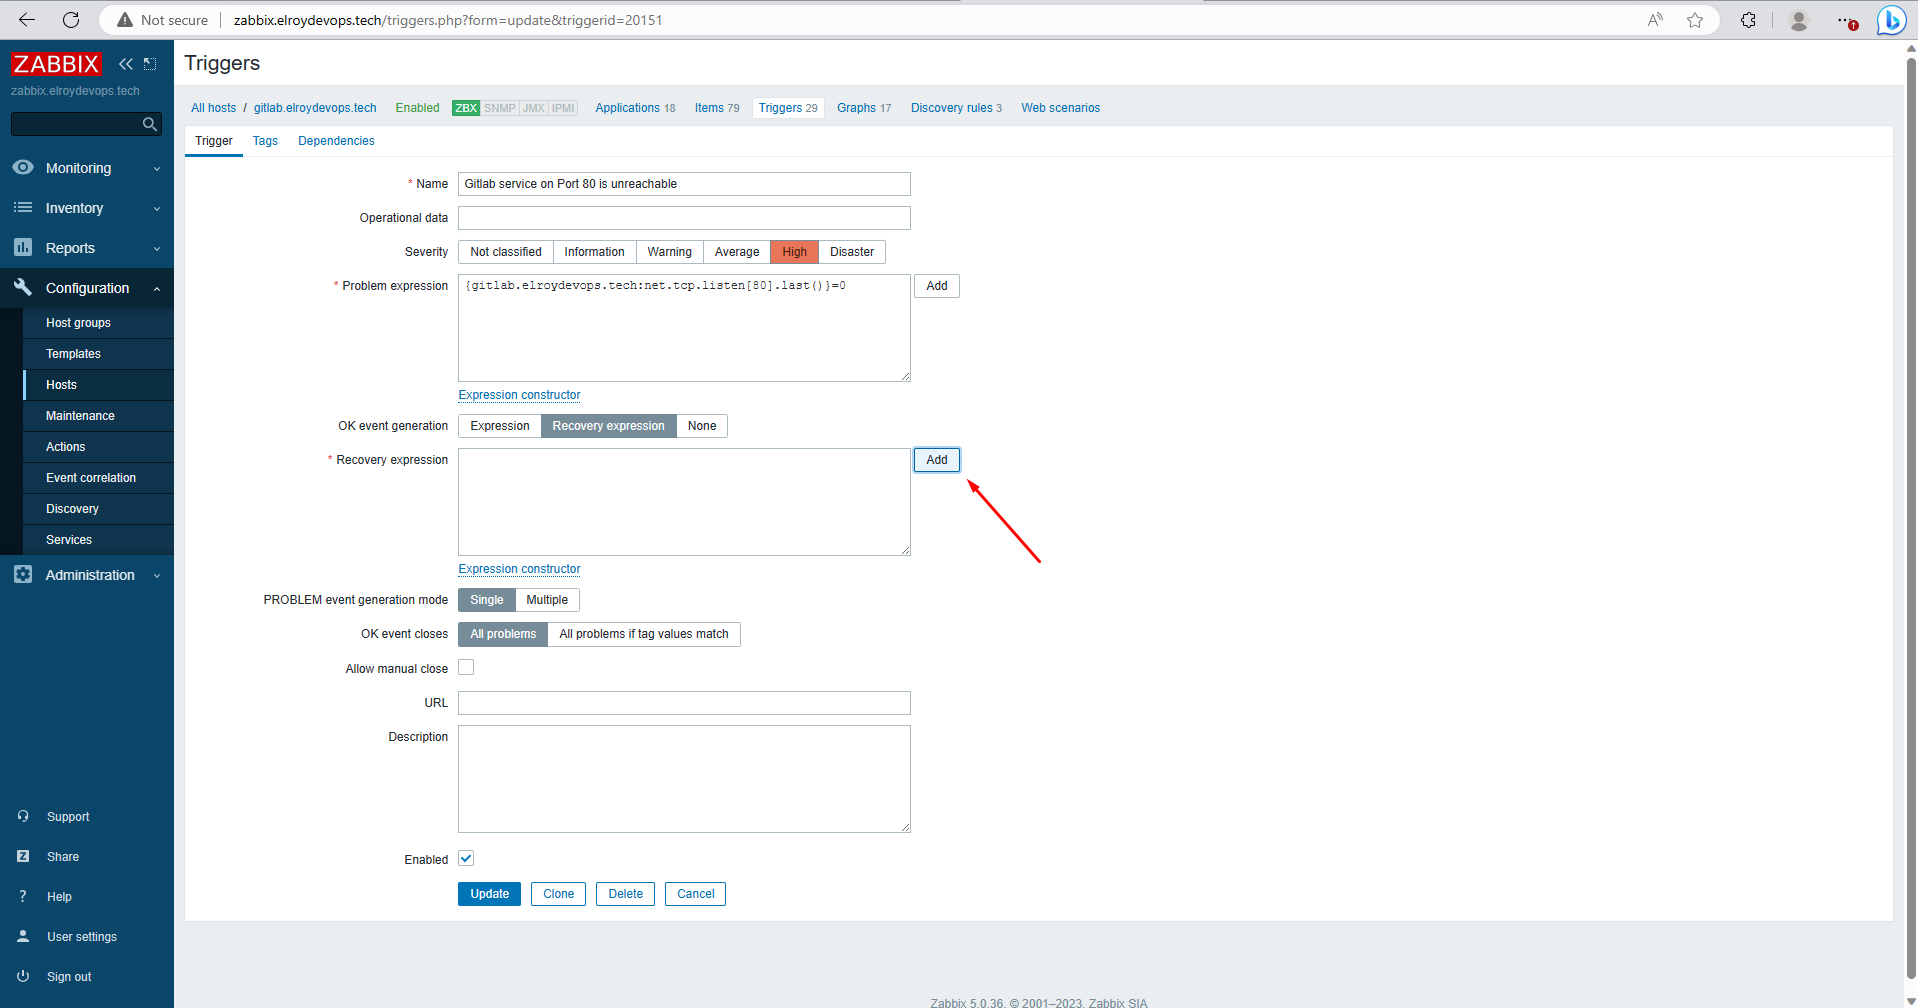Click the Clone button
The height and width of the screenshot is (1008, 1918).
558,894
